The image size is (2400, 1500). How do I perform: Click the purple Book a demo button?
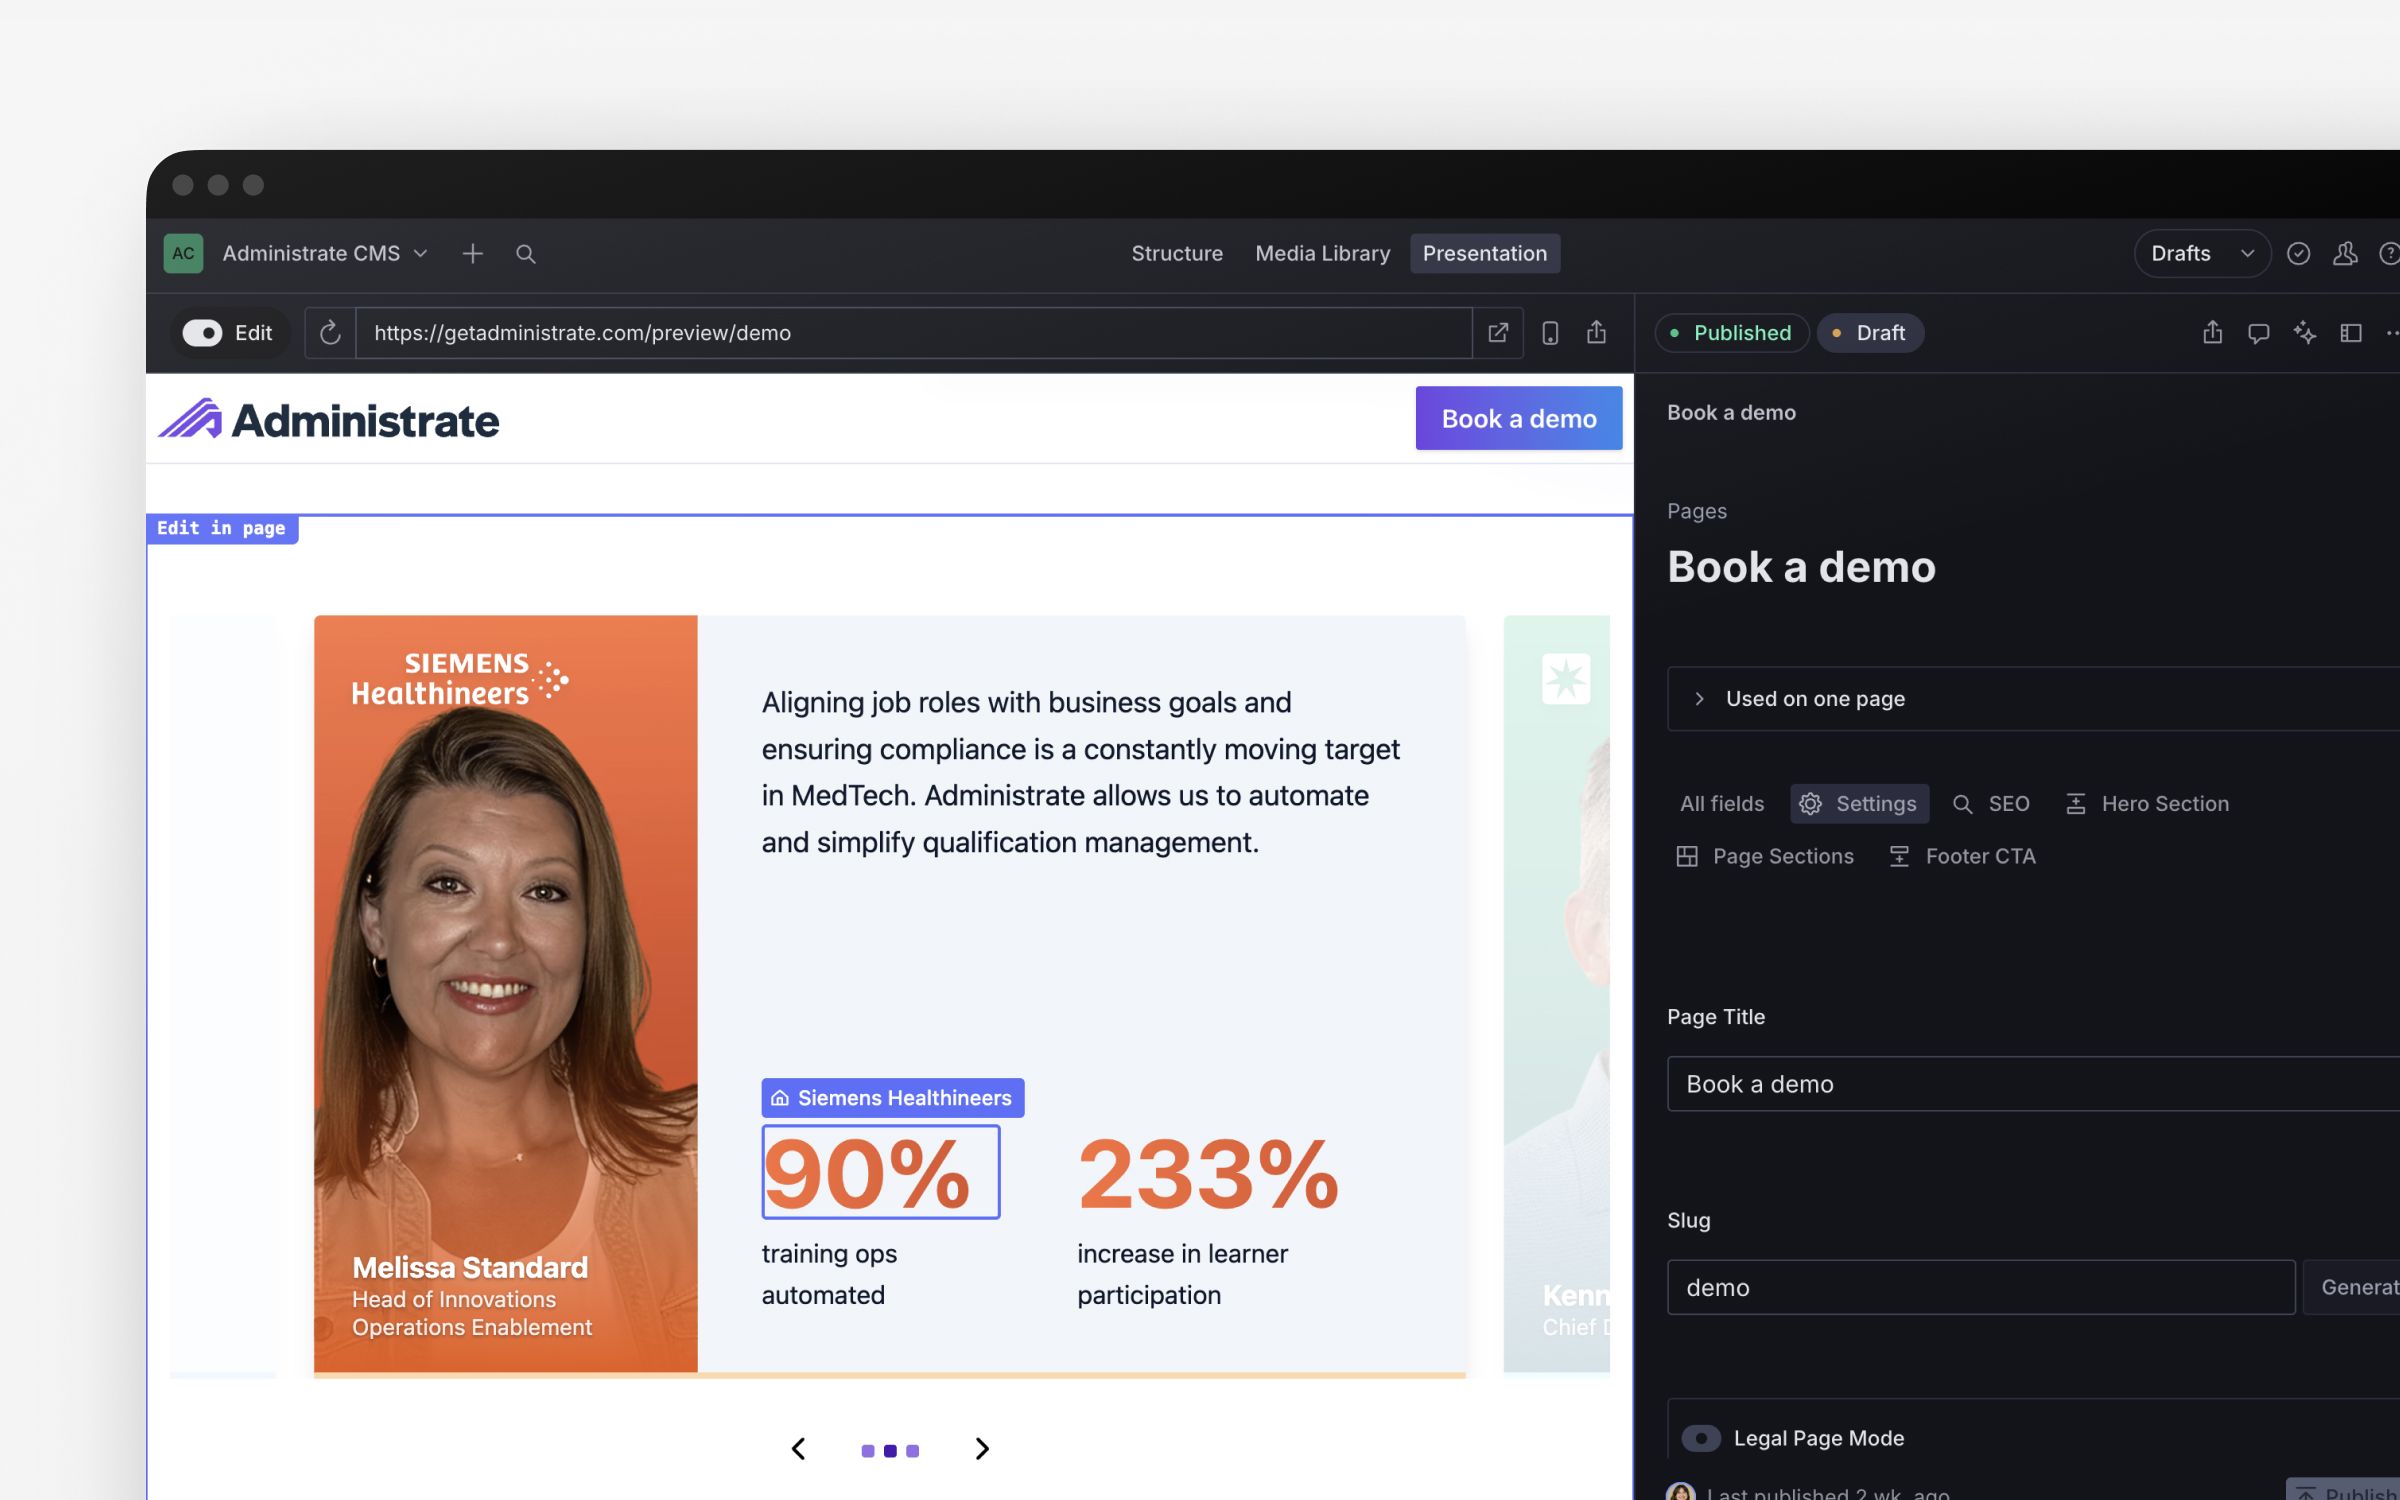point(1518,419)
